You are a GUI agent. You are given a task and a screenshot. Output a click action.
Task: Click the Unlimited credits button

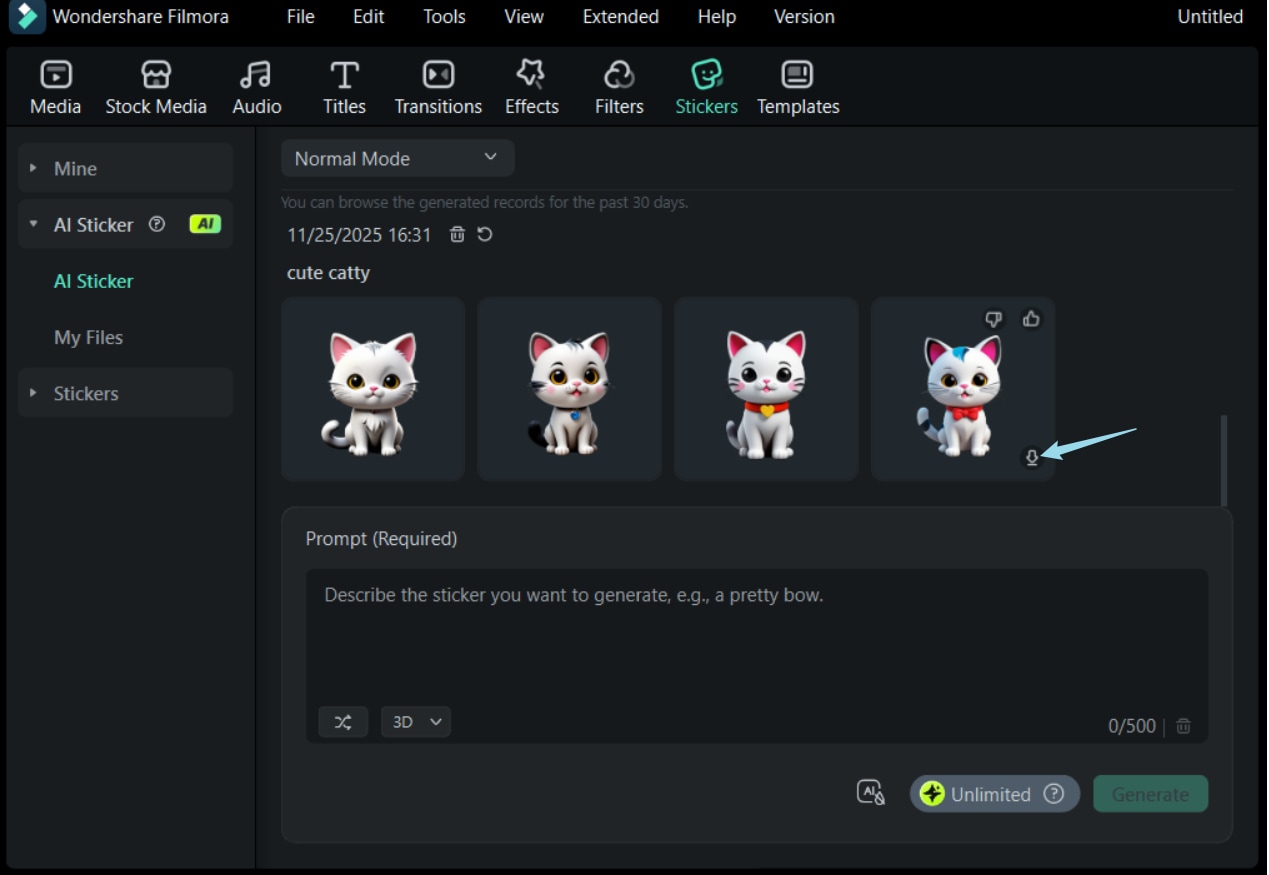[x=994, y=794]
